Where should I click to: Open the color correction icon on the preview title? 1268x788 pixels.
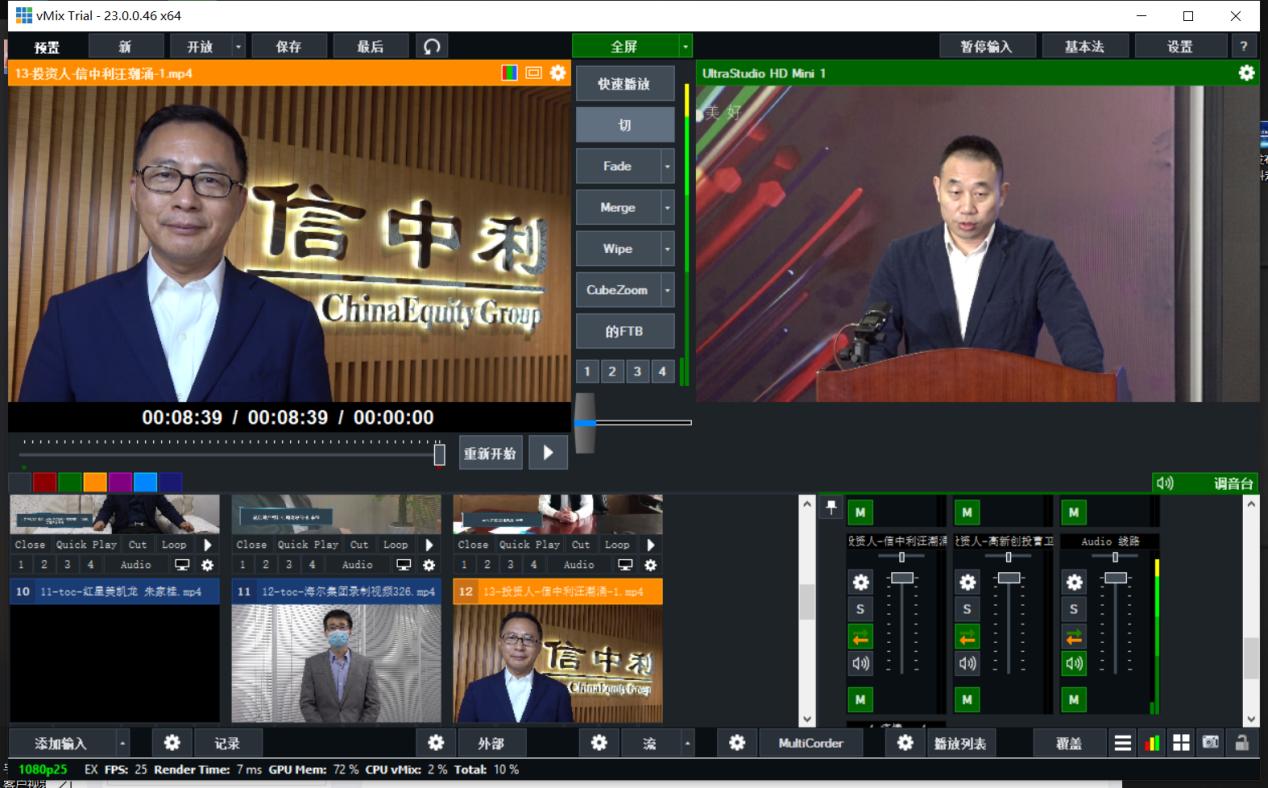510,73
